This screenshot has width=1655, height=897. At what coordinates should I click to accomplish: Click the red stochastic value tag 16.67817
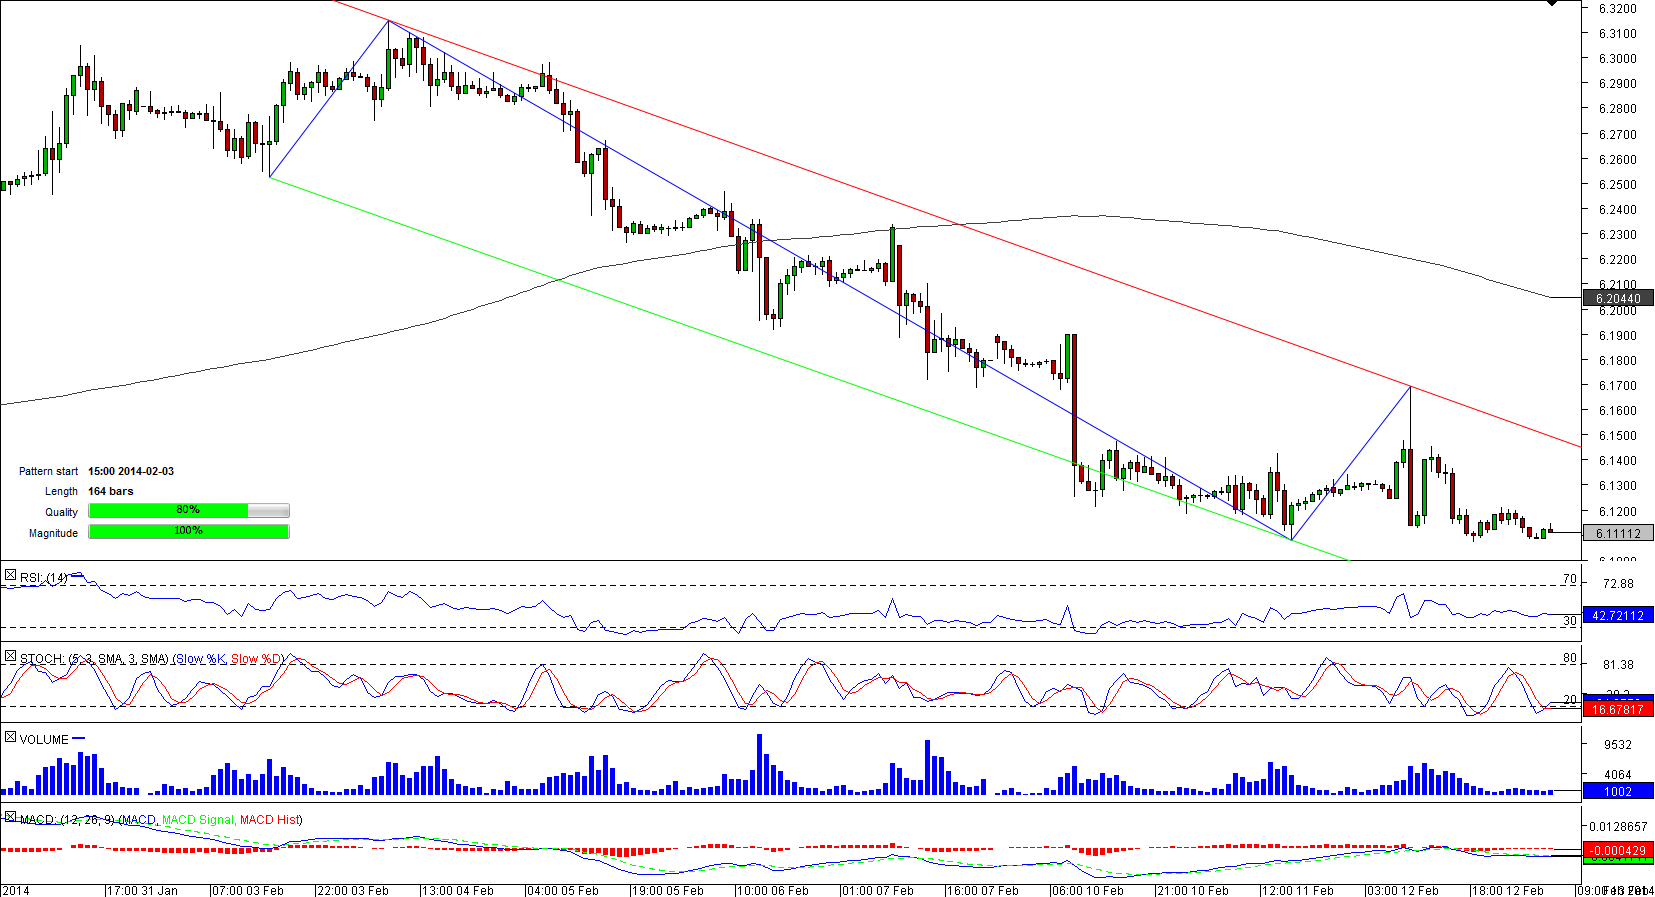click(x=1617, y=709)
